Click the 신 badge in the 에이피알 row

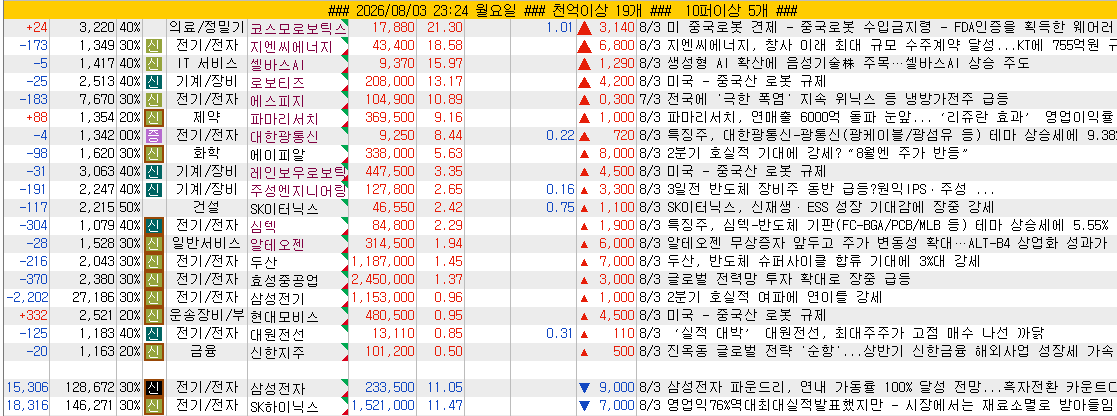(x=153, y=154)
